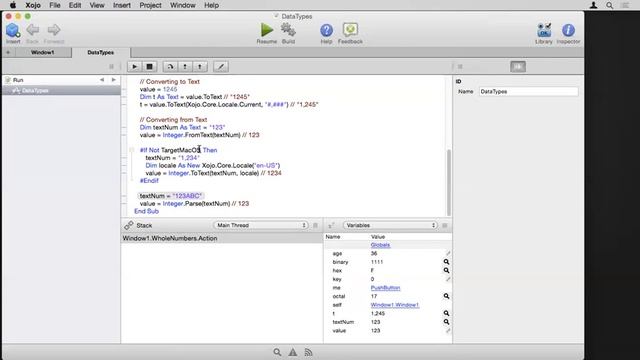640x360 pixels.
Task: Open the Globals link
Action: (380, 245)
